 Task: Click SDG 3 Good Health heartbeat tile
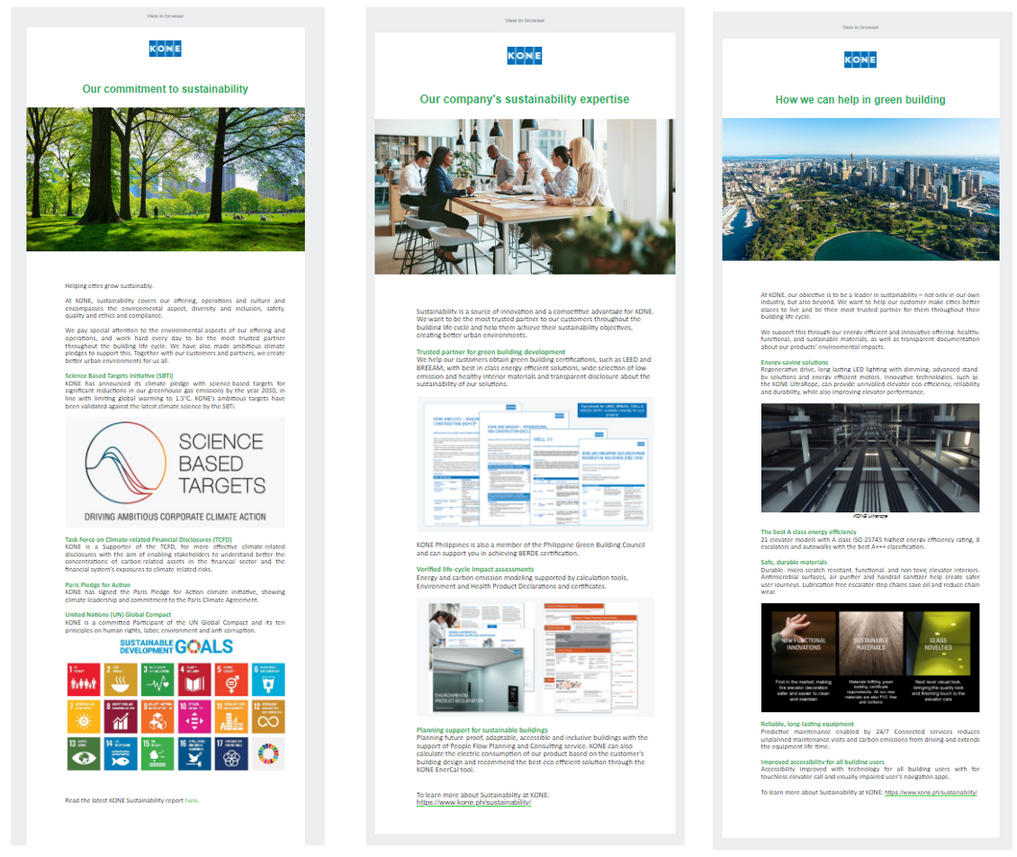(158, 679)
